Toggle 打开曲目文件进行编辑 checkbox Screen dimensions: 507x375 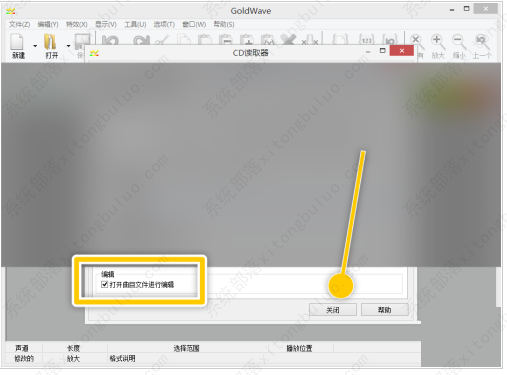[104, 284]
